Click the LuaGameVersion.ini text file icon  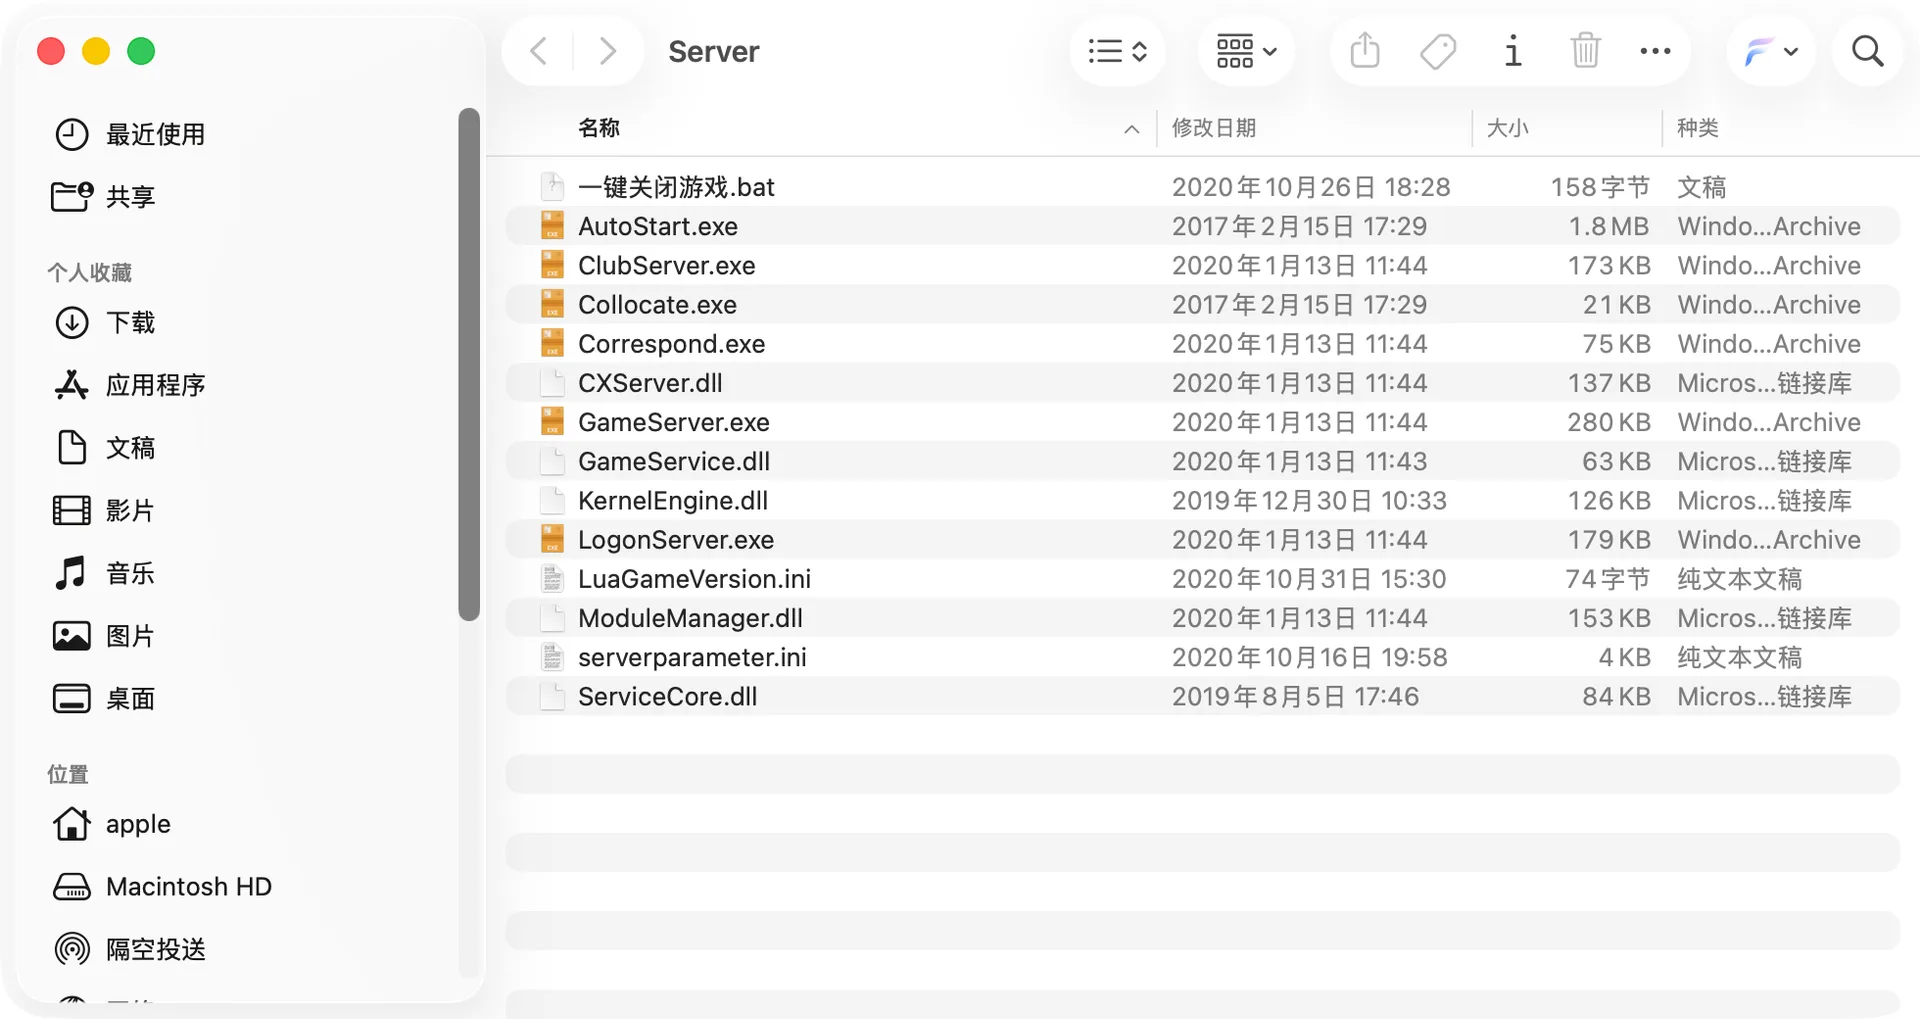pyautogui.click(x=552, y=579)
